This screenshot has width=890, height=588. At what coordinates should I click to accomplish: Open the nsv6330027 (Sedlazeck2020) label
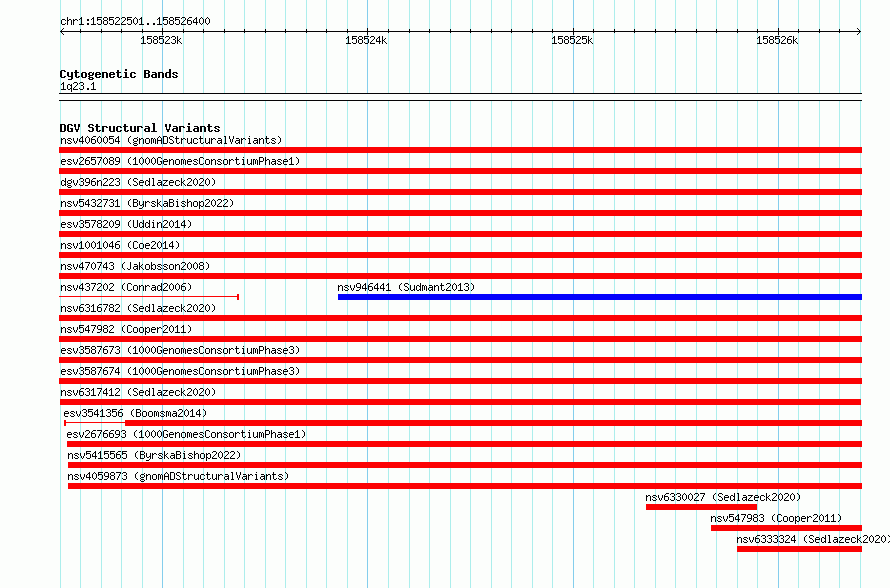723,497
